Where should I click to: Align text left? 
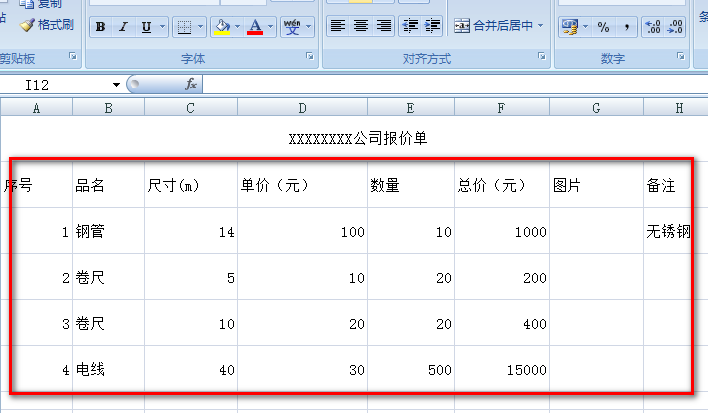point(338,26)
